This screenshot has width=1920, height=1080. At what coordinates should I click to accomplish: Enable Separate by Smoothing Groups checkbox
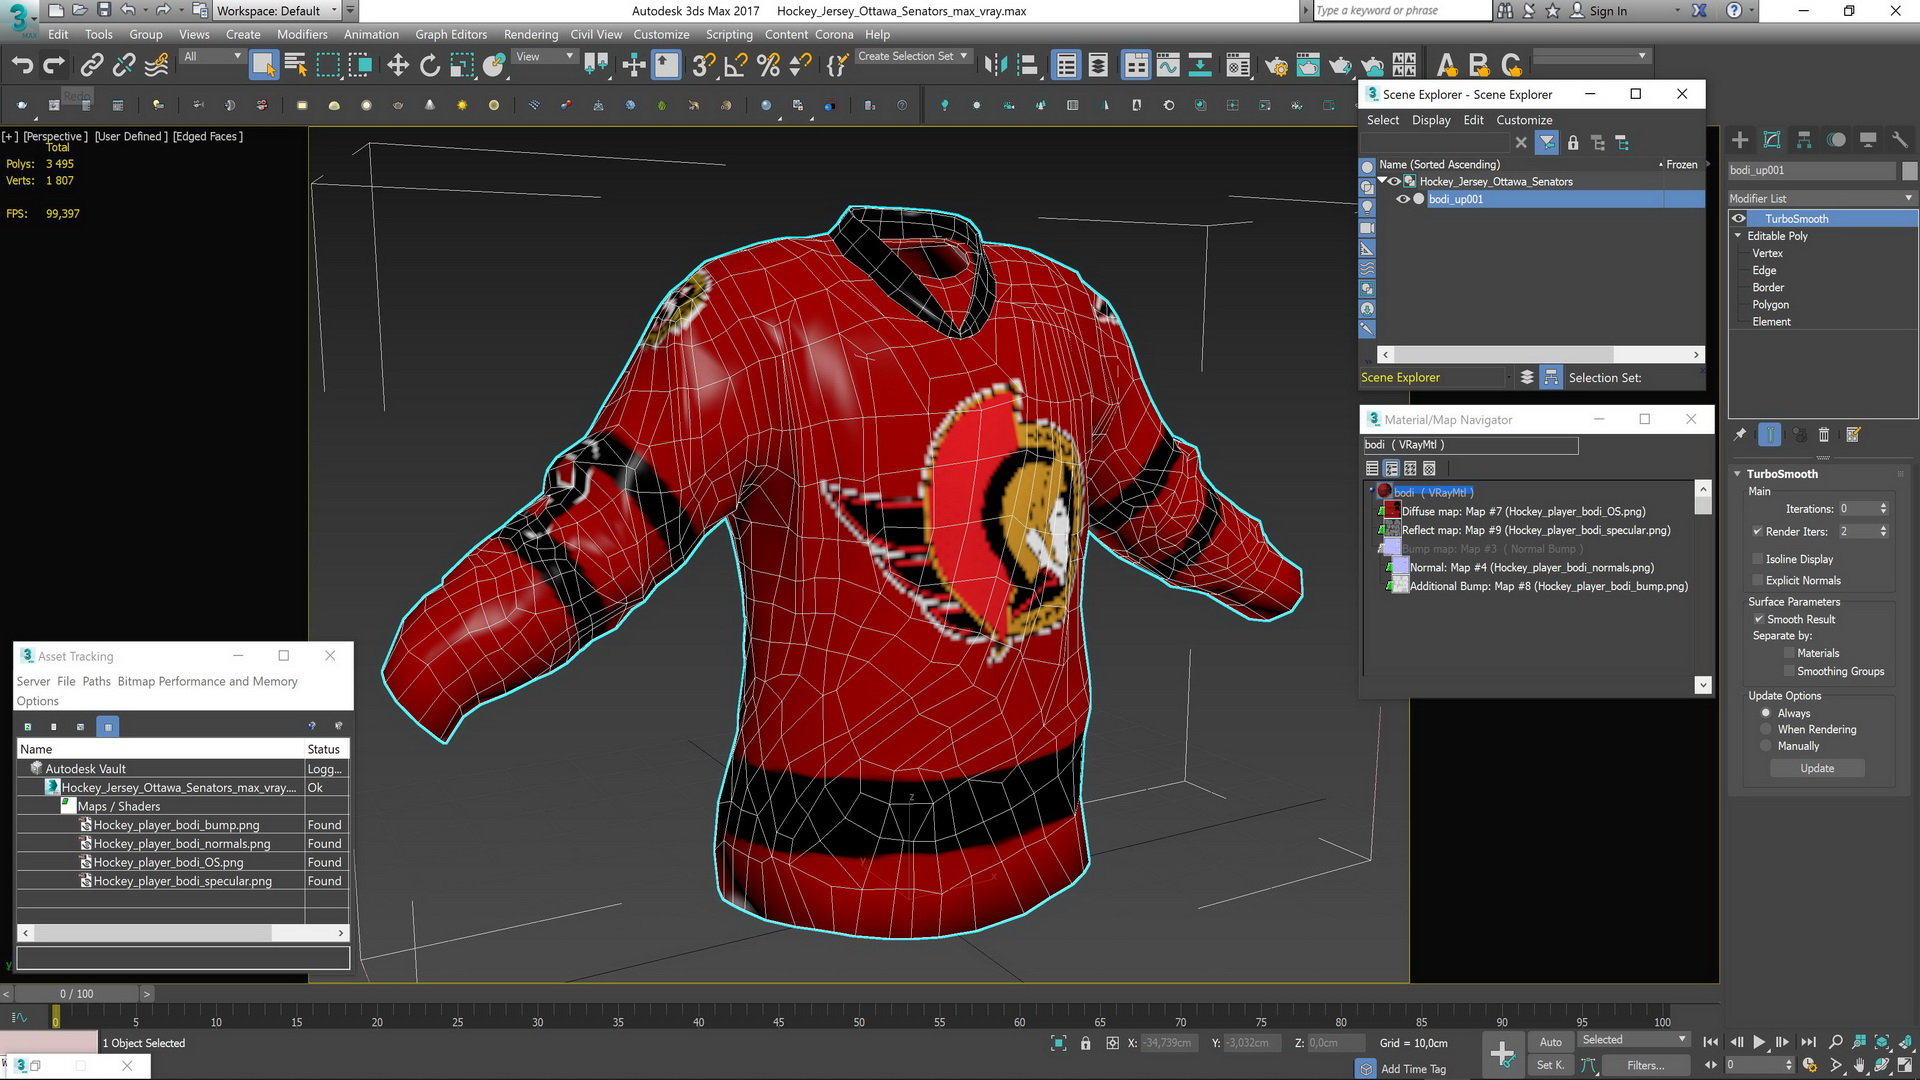[1790, 671]
